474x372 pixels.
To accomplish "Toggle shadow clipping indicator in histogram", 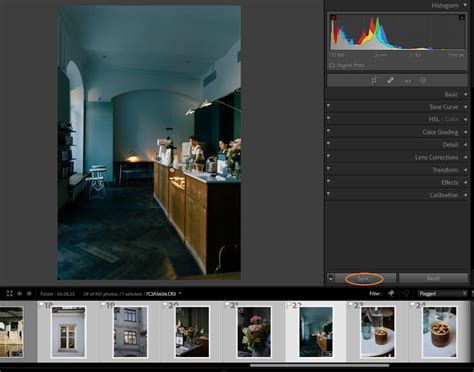I will (x=333, y=17).
